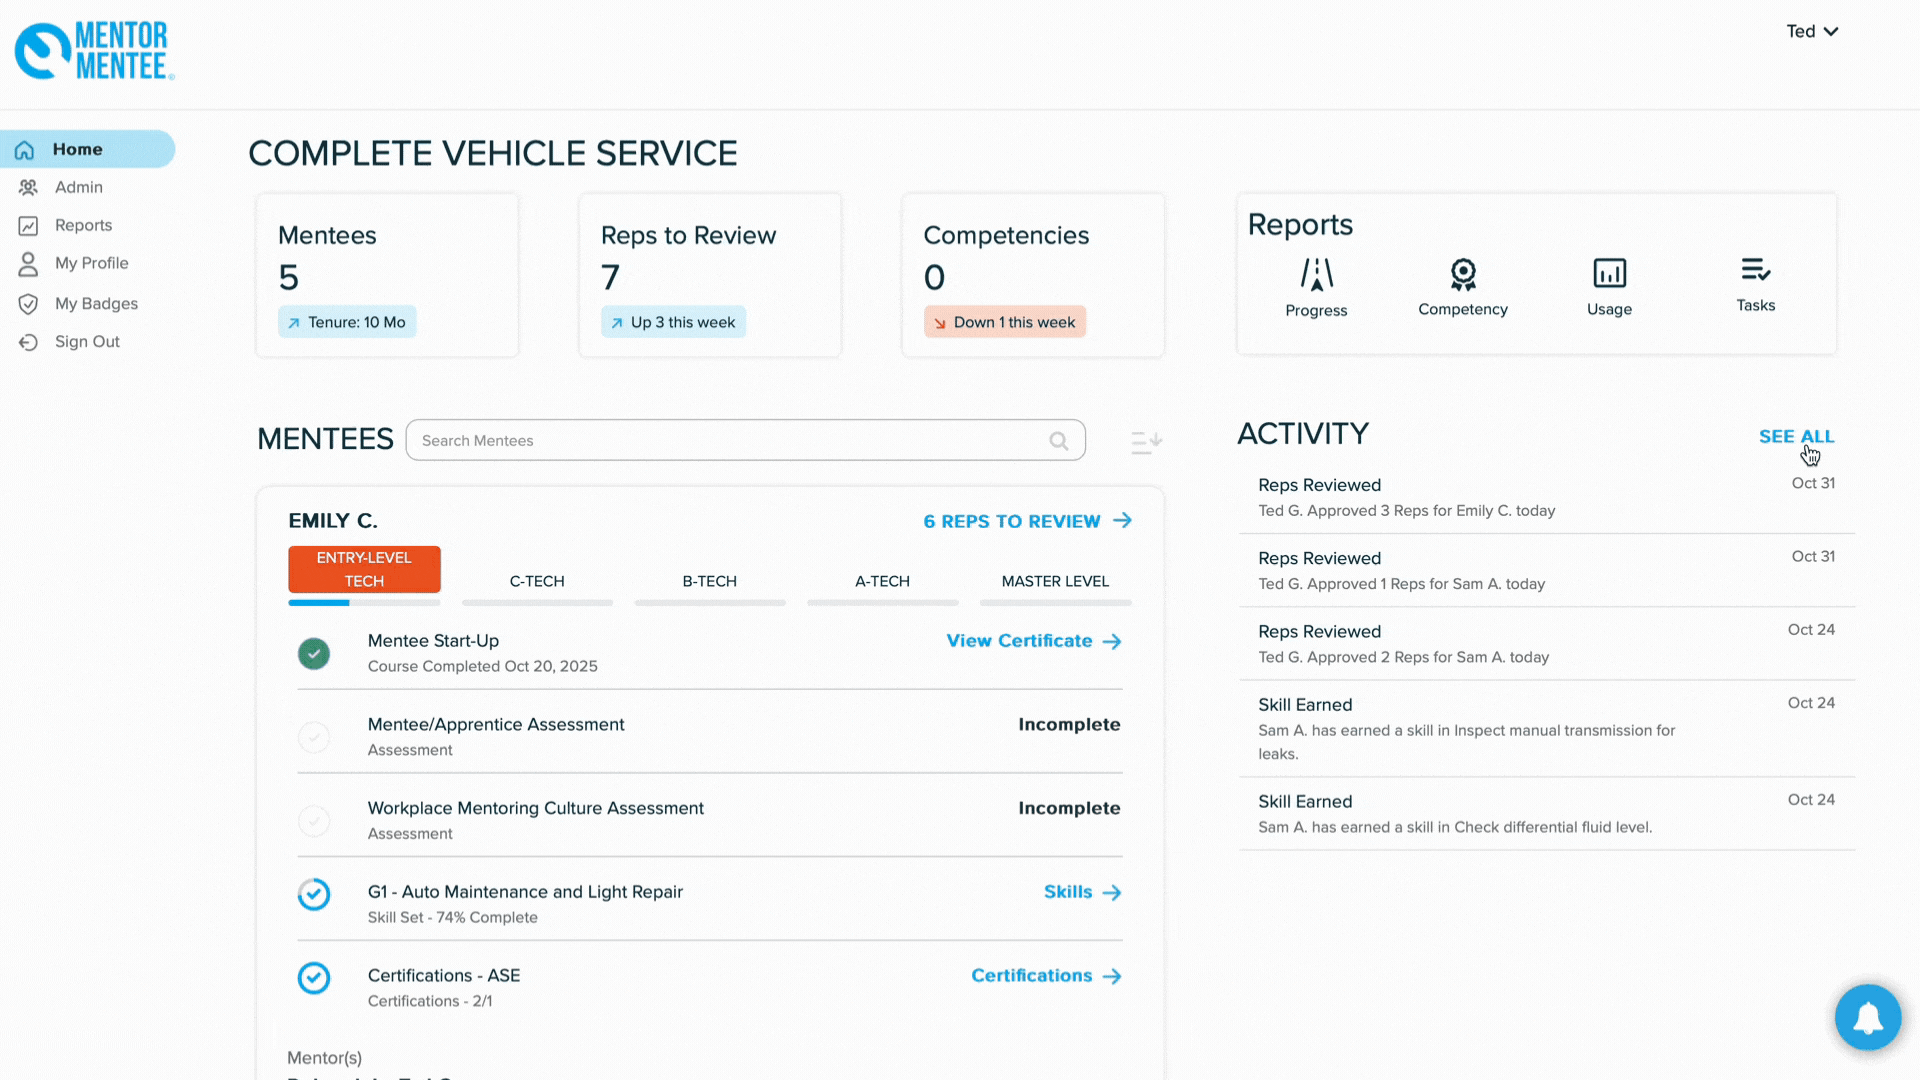Click the Mentor Mentee logo
The width and height of the screenshot is (1920, 1080).
tap(93, 50)
